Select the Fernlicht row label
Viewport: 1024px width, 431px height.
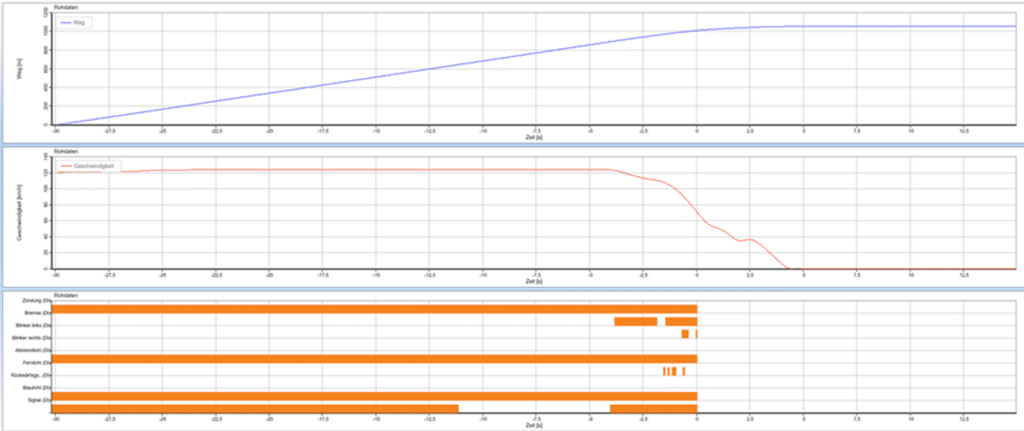click(38, 363)
